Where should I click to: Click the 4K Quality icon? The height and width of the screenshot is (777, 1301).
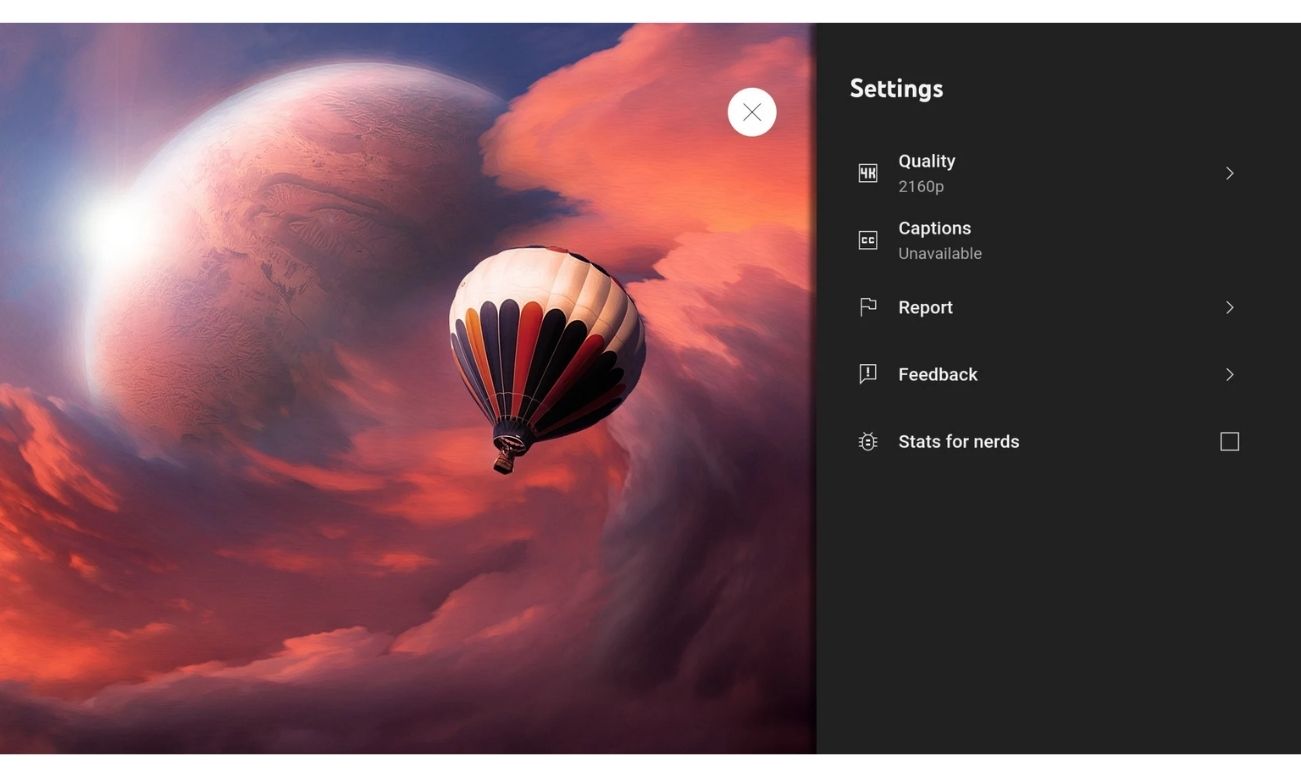pyautogui.click(x=867, y=174)
